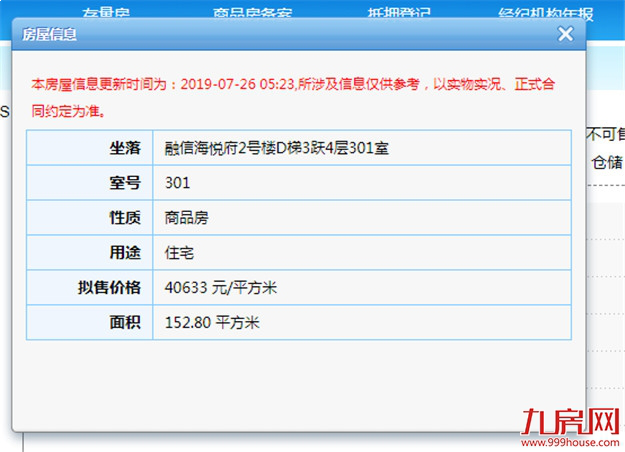
Task: Select the 住宅 value cell
Action: tap(362, 252)
